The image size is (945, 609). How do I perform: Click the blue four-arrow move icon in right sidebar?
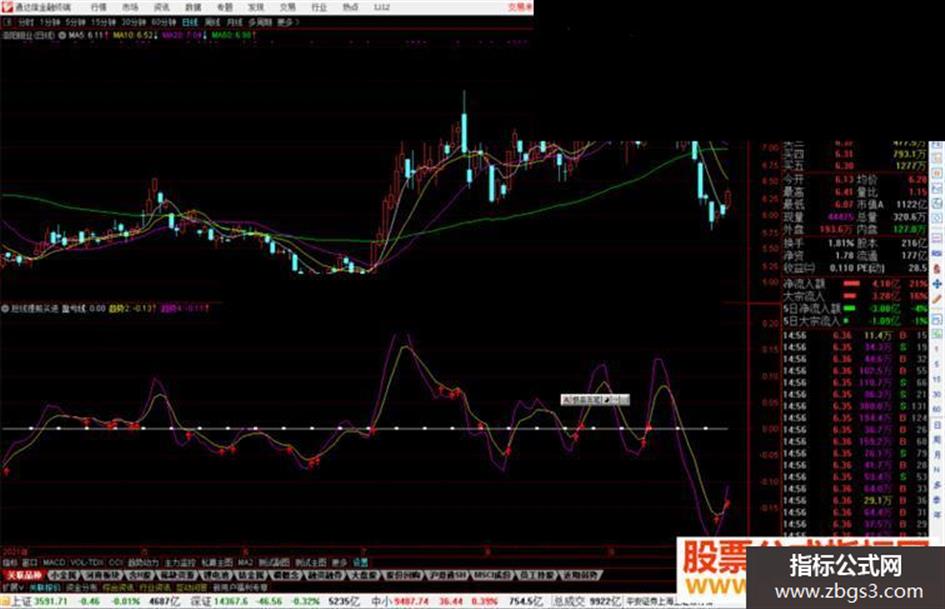click(x=937, y=284)
